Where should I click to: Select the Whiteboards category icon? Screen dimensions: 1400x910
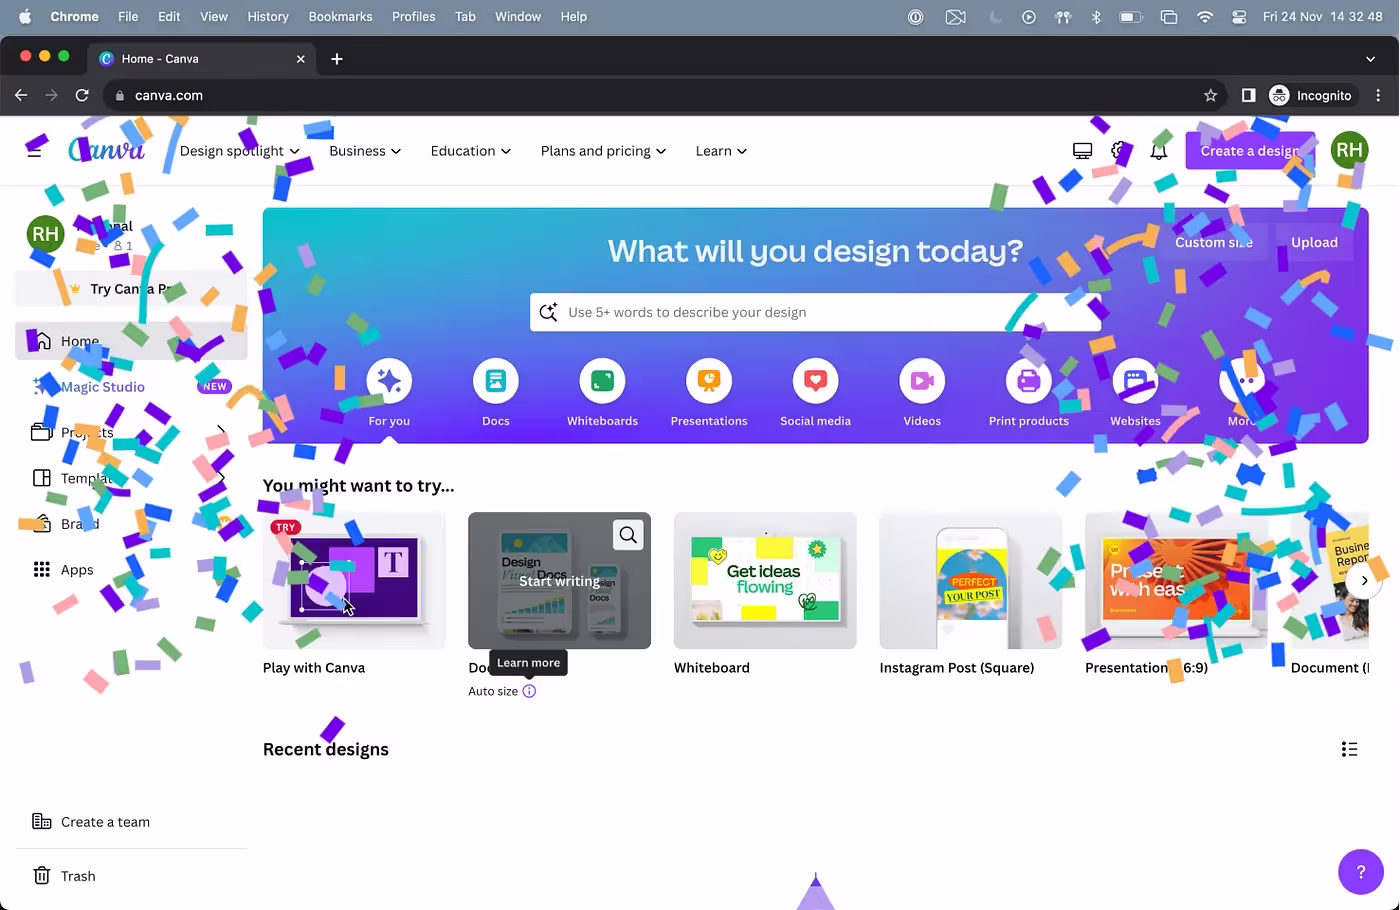coord(602,381)
